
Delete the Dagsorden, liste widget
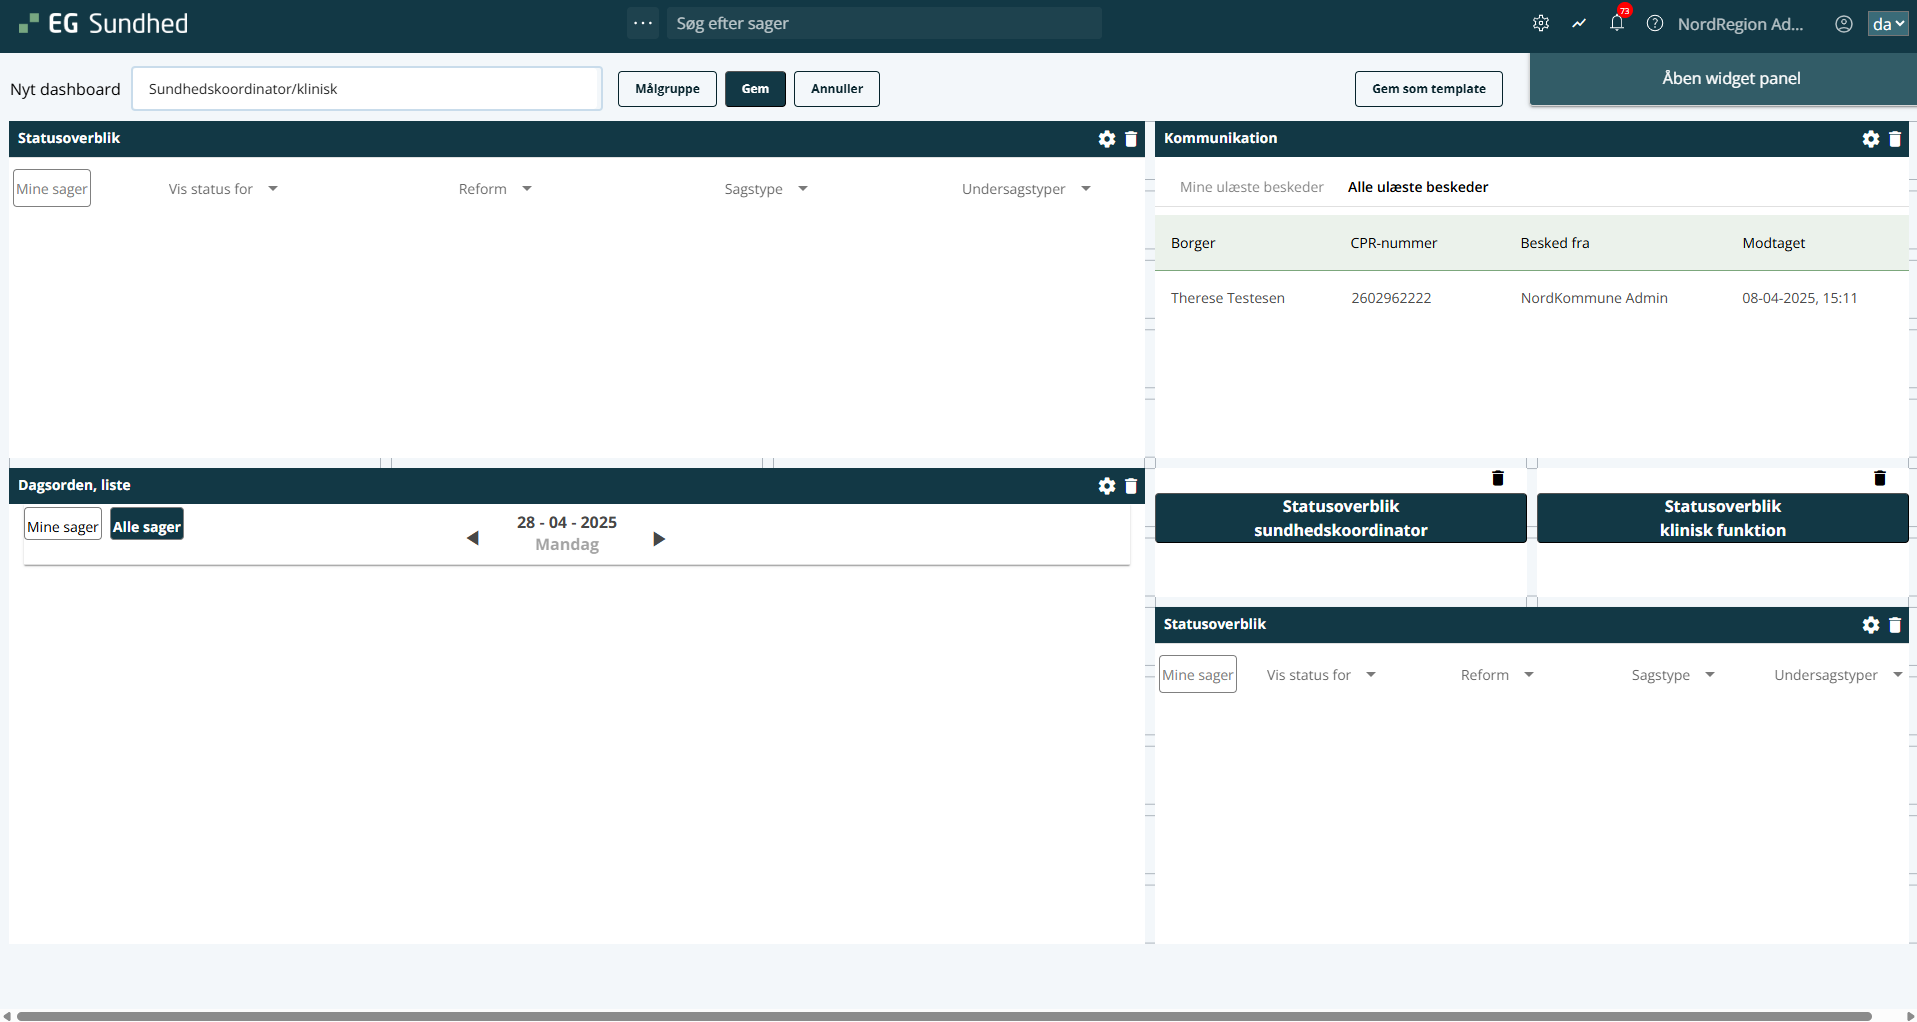1131,486
